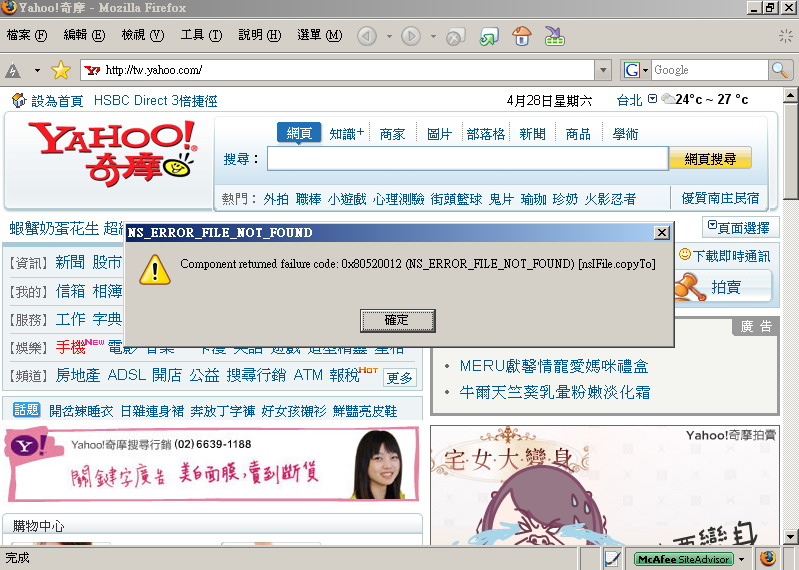Click the triangle icon left of the star
This screenshot has width=799, height=570.
tap(13, 70)
